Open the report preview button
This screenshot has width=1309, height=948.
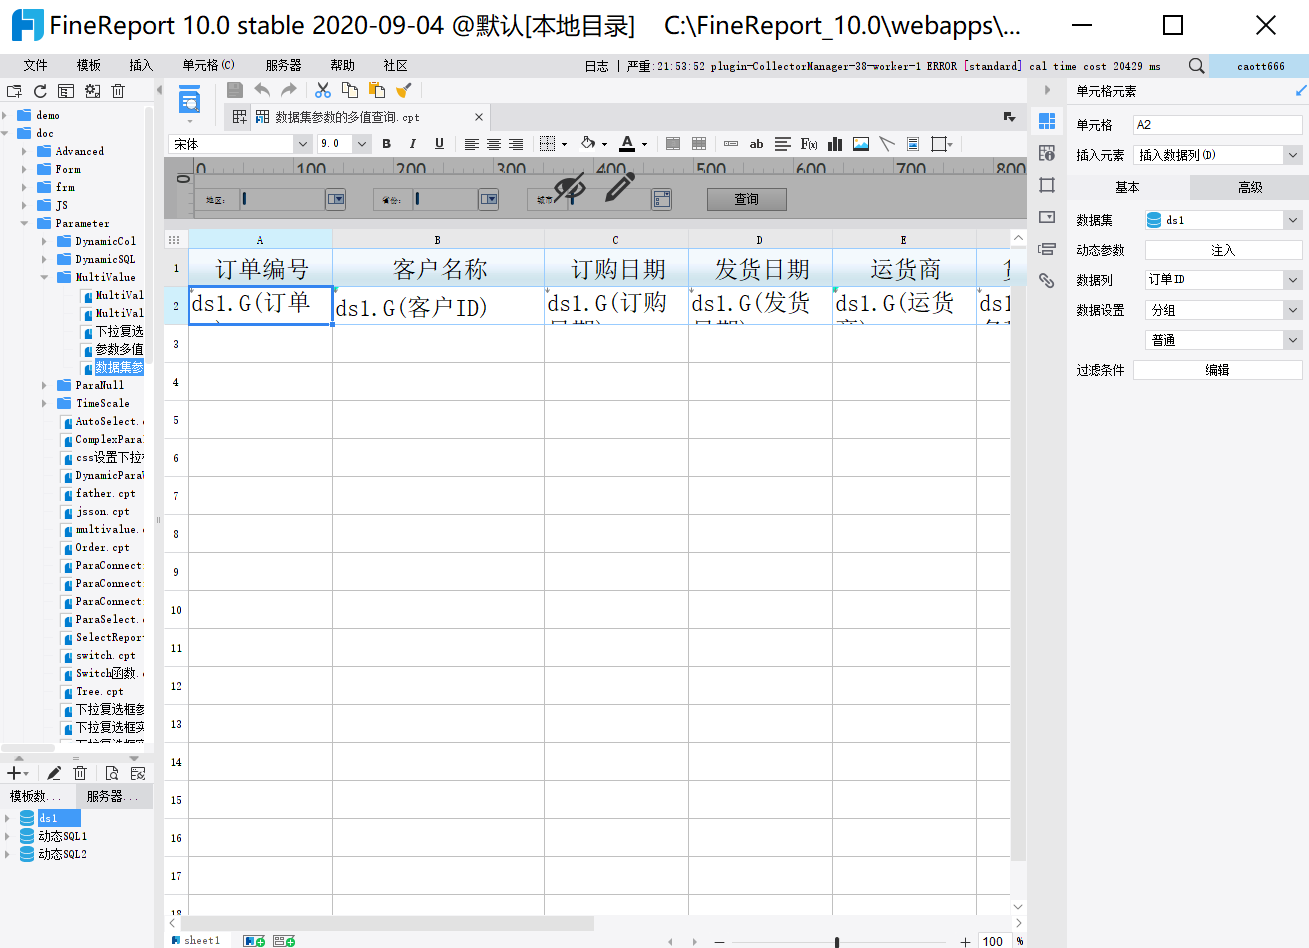click(x=189, y=100)
